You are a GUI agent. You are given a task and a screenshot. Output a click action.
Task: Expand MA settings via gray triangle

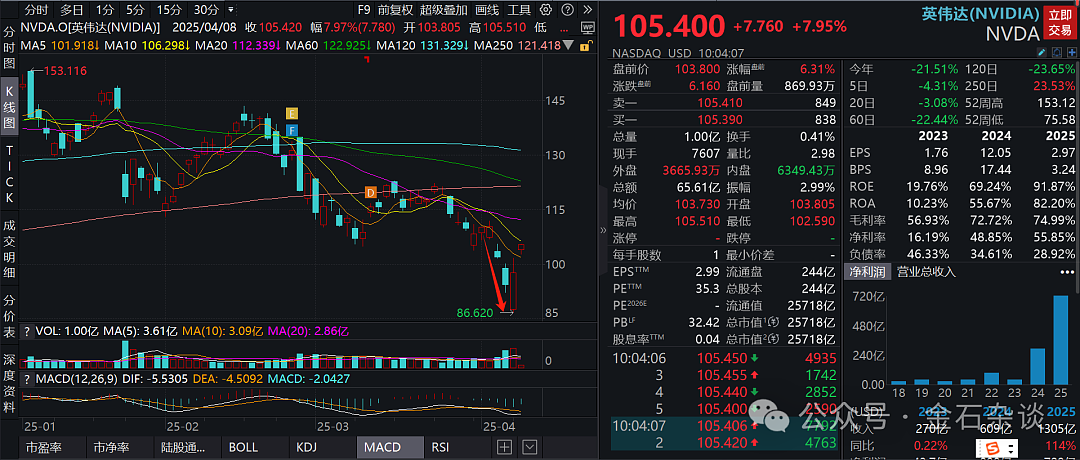[x=568, y=45]
